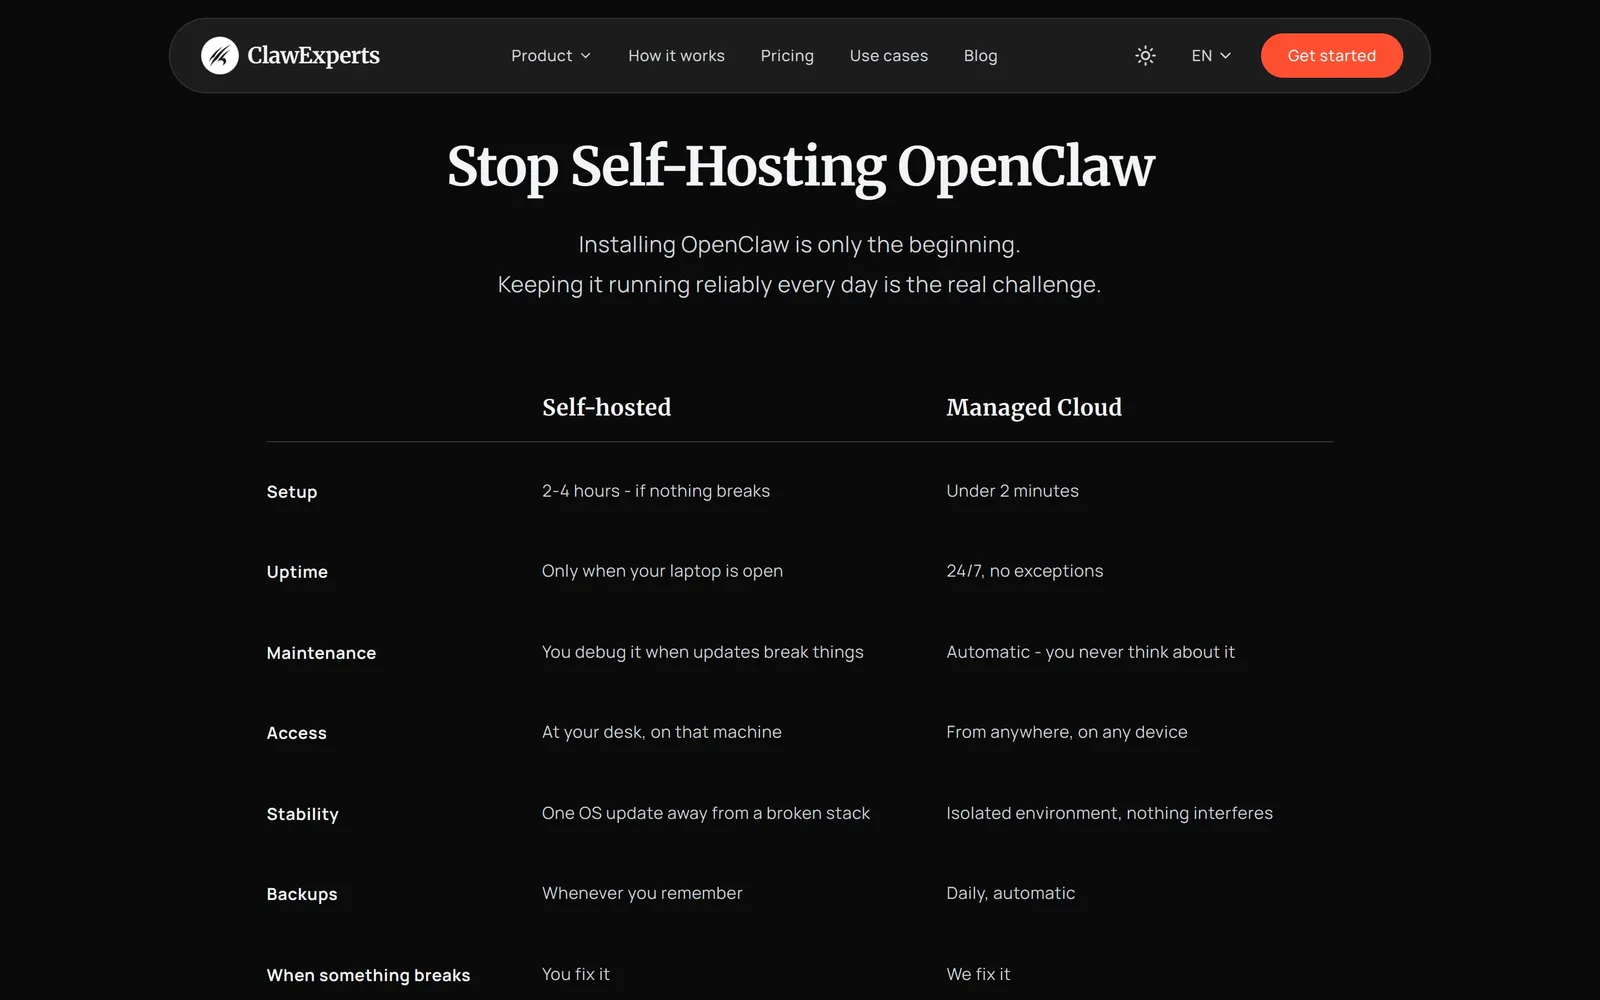Click 'Automatic - you never think about it'
The height and width of the screenshot is (1000, 1600).
1090,652
